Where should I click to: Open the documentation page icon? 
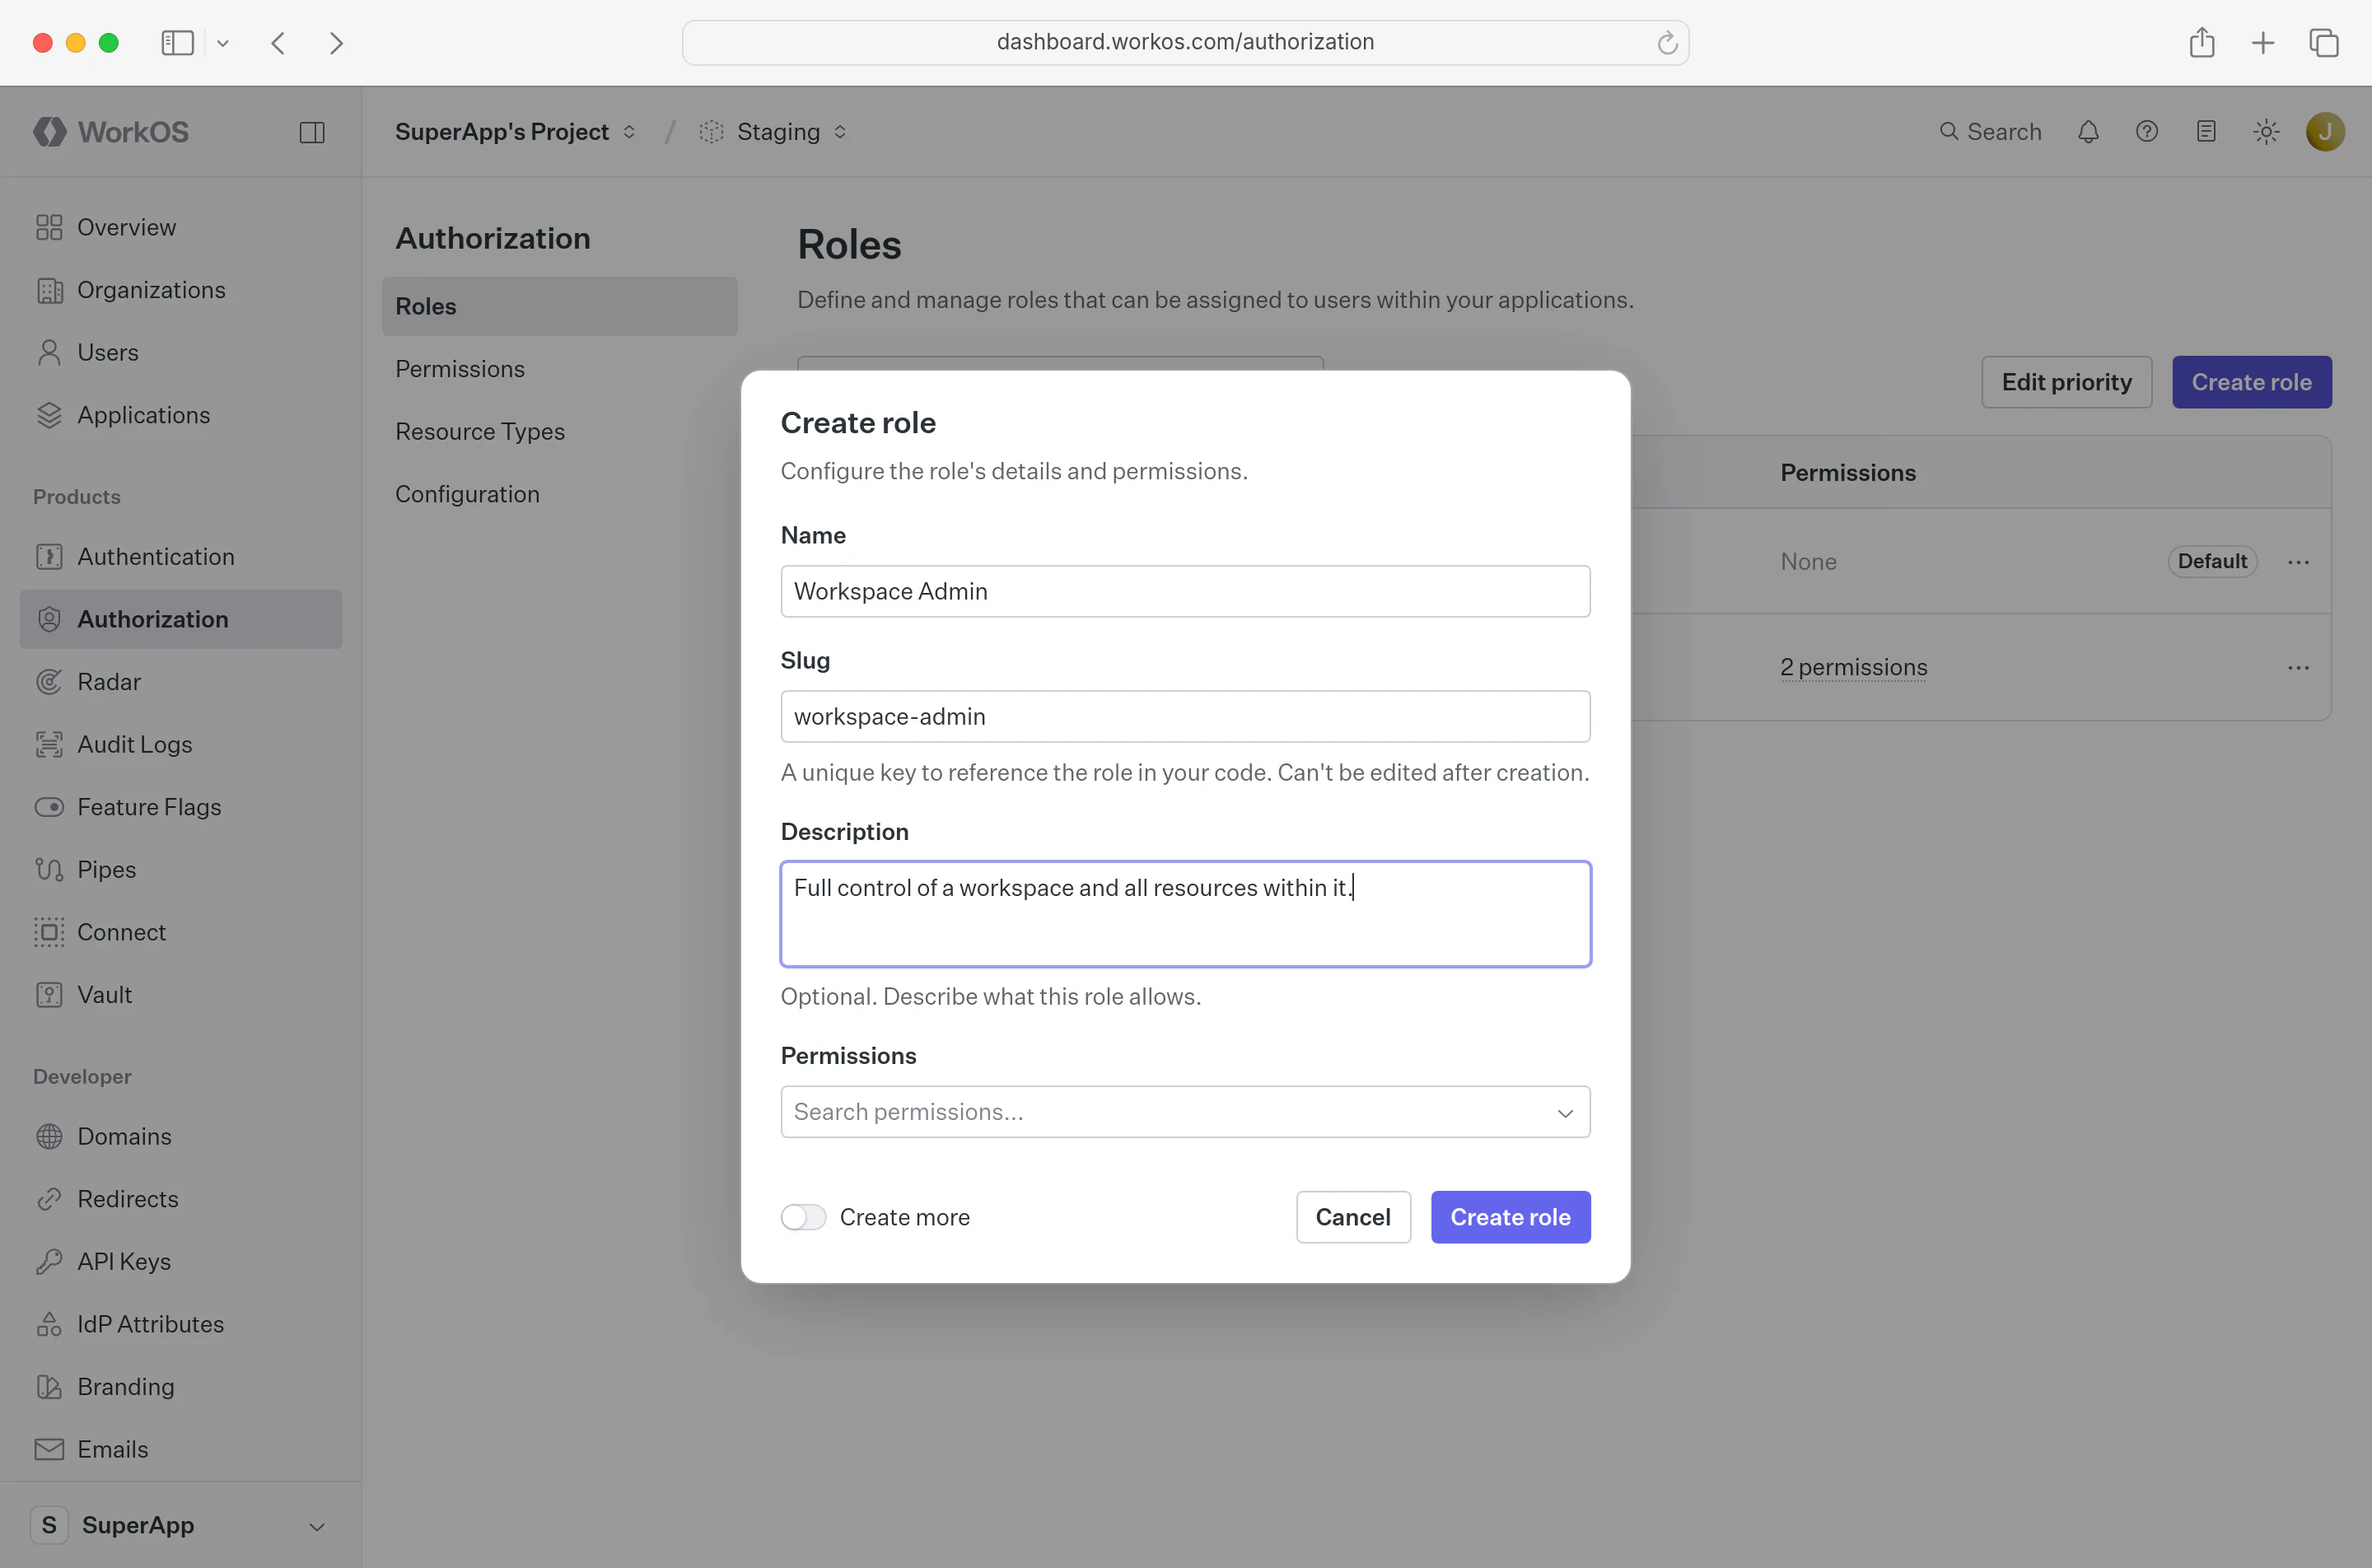point(2206,132)
